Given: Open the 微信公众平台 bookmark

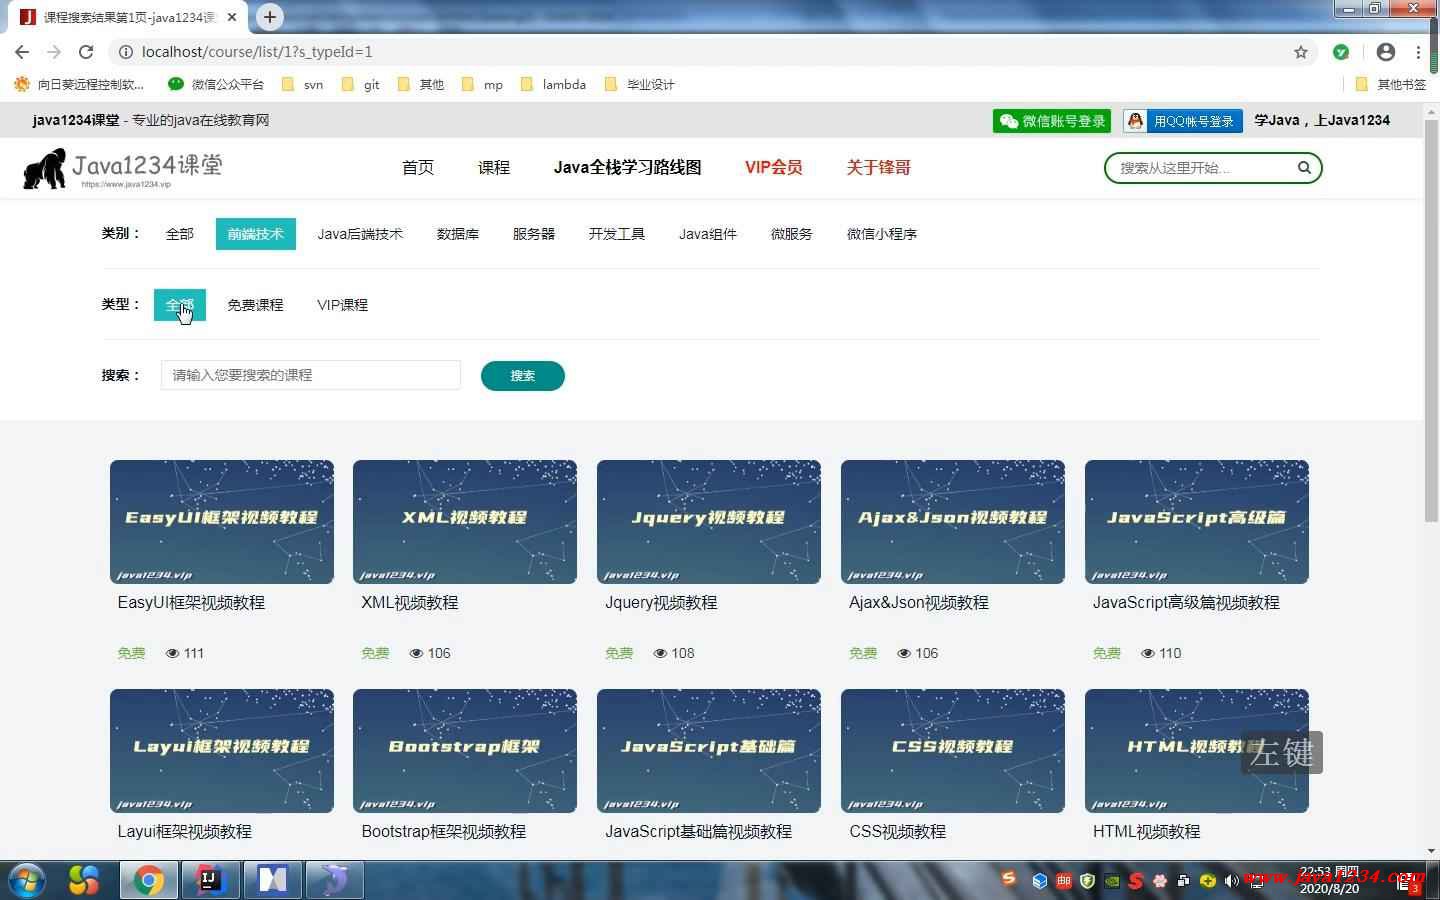Looking at the screenshot, I should (216, 85).
